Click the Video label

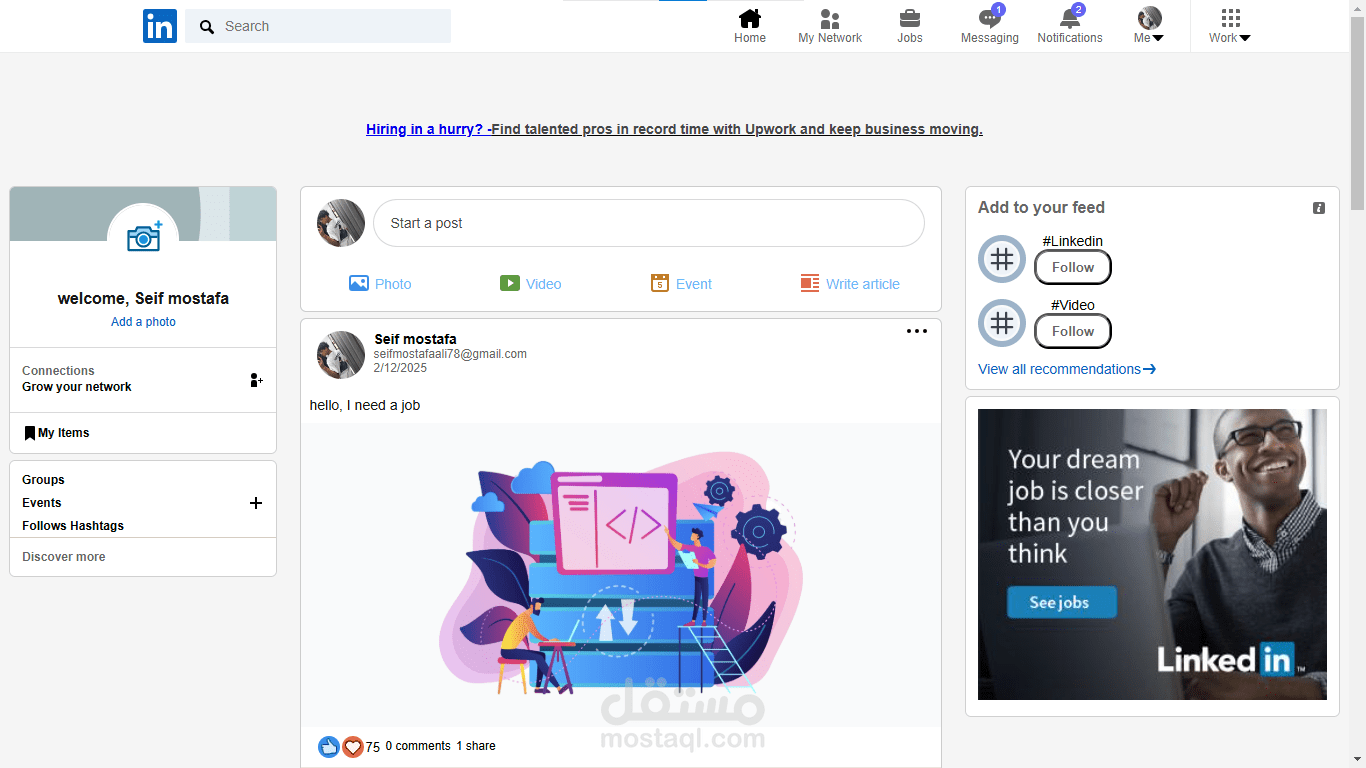pos(544,284)
